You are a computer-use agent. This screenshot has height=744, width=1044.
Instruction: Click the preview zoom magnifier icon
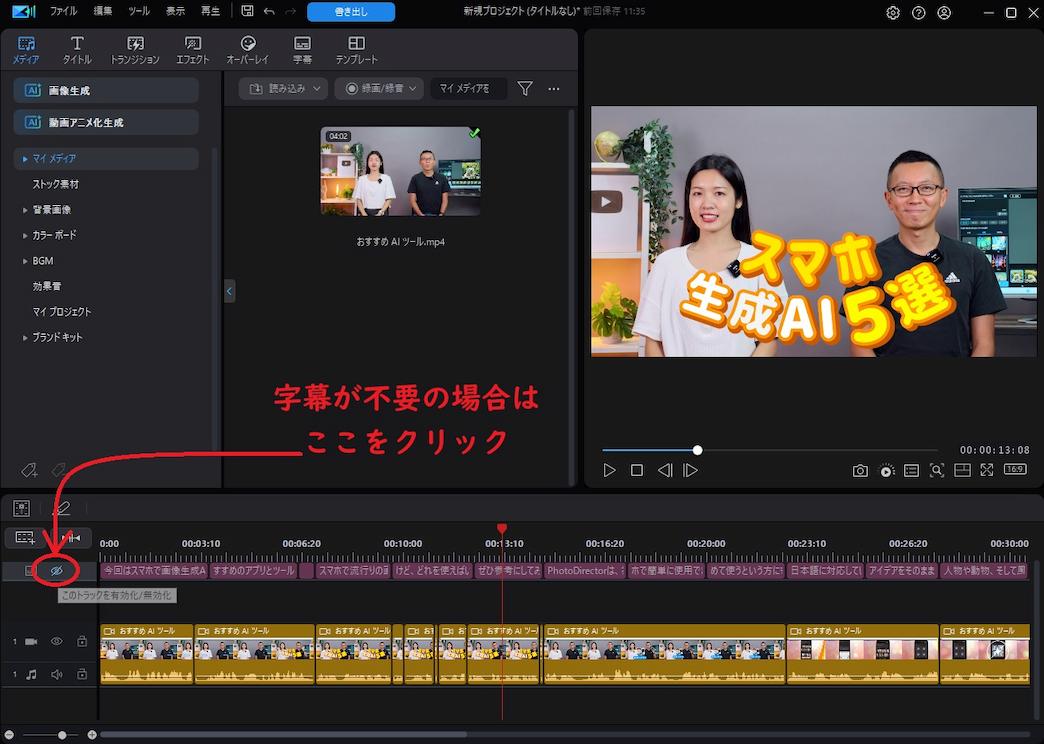[937, 470]
